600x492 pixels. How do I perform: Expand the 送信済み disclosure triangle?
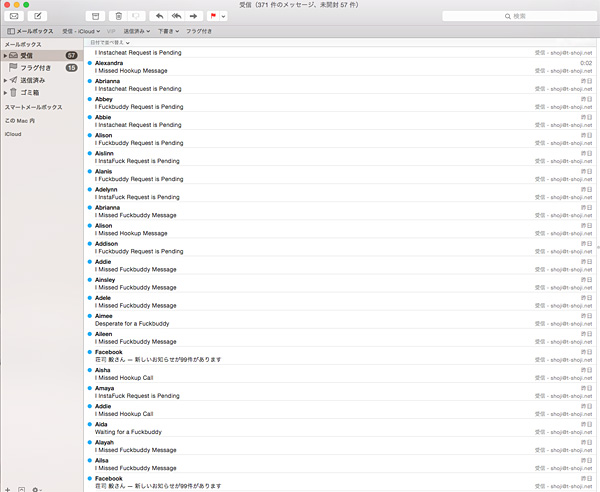coord(5,80)
